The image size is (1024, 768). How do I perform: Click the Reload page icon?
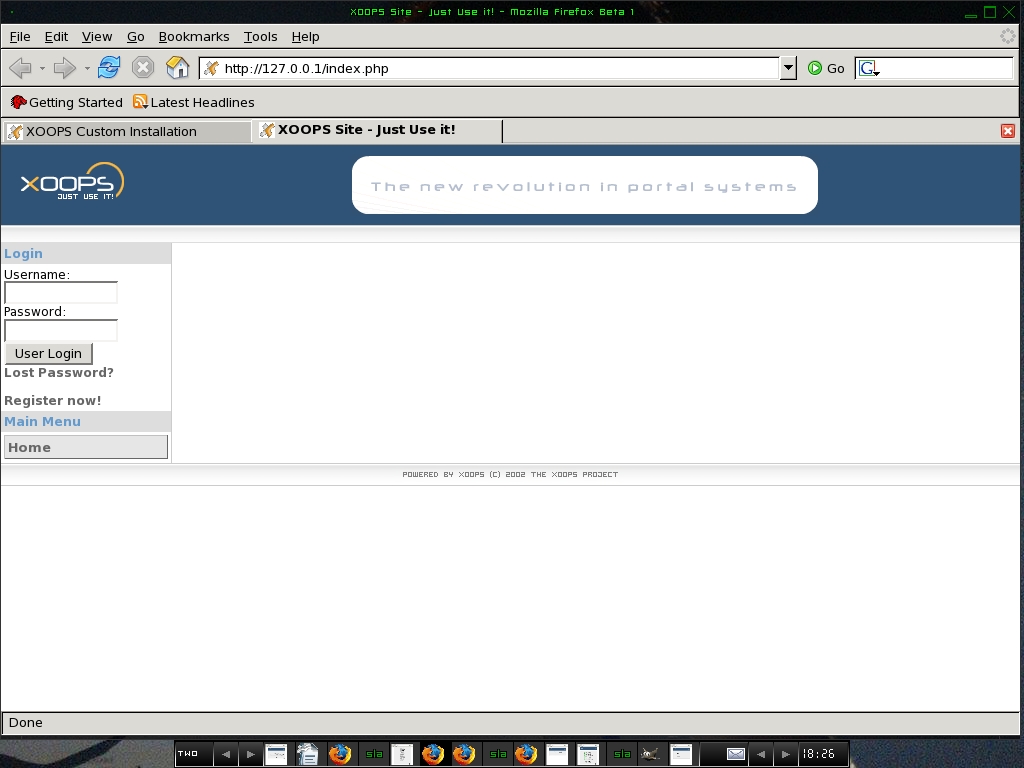coord(109,68)
